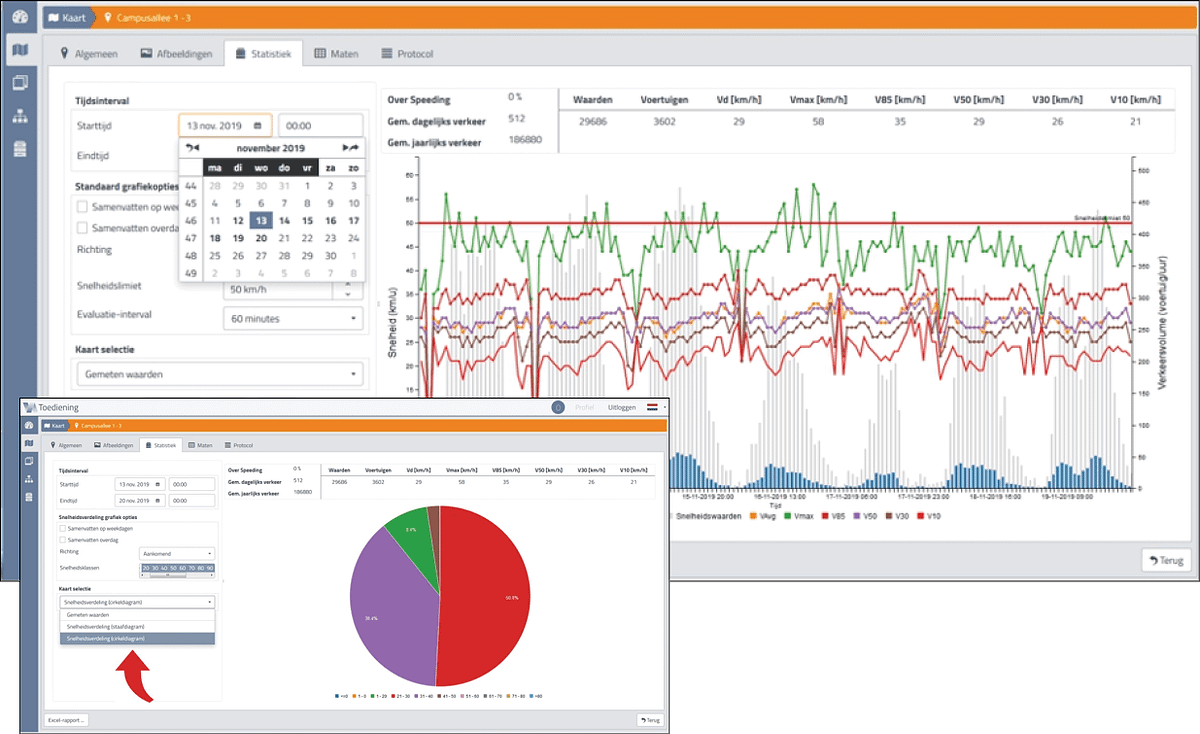Go to previous month in the calendar popup
The image size is (1200, 734).
pos(193,147)
